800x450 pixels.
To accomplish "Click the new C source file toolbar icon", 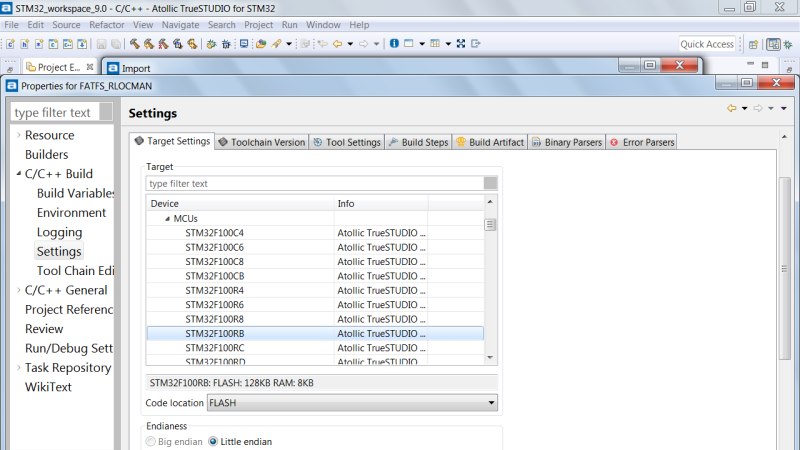I will pyautogui.click(x=11, y=44).
